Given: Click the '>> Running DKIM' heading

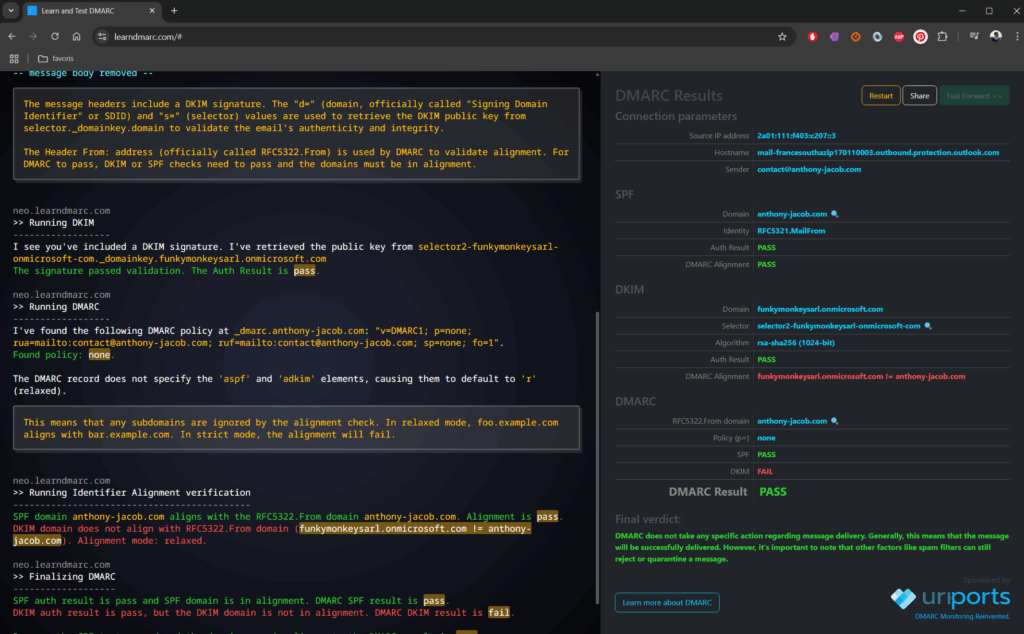Looking at the screenshot, I should point(54,223).
